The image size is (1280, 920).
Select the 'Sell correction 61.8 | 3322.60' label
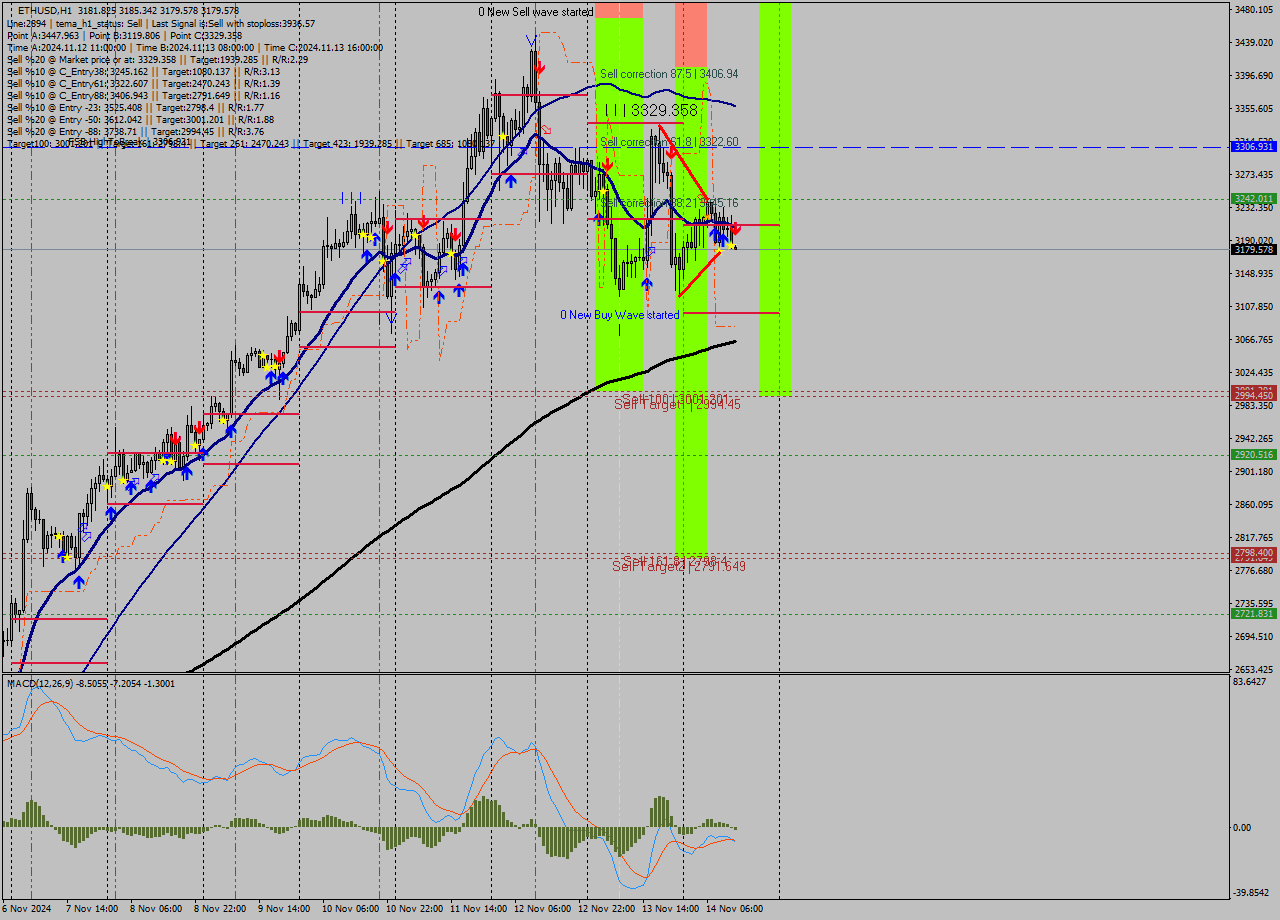click(669, 142)
